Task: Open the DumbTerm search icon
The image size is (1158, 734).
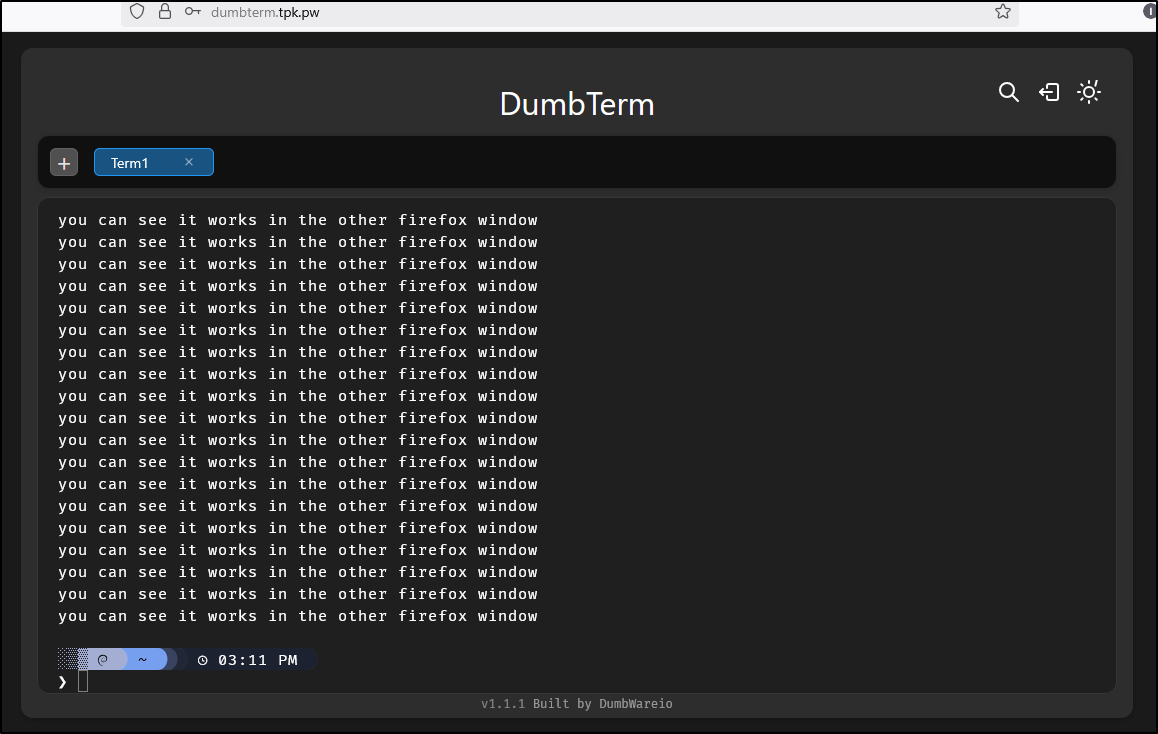Action: pyautogui.click(x=1008, y=92)
